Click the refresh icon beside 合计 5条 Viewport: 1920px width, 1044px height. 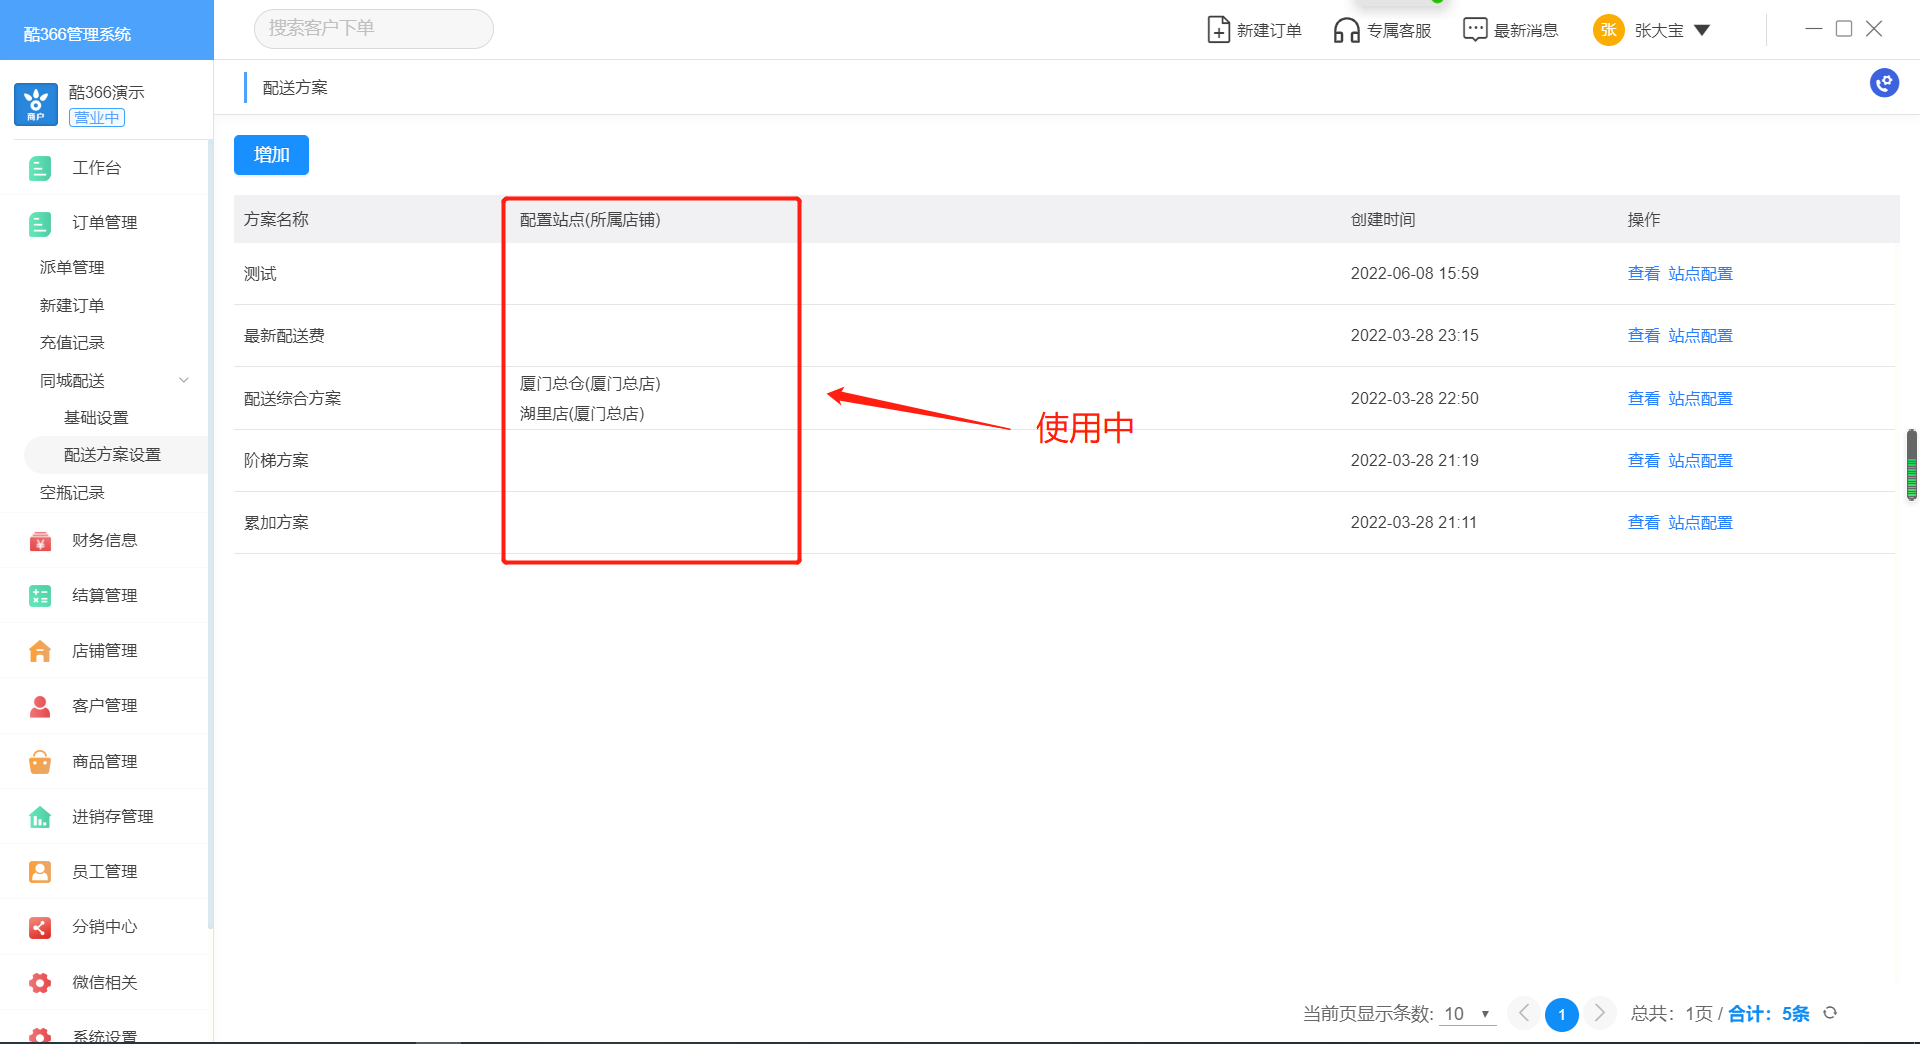click(1830, 1013)
